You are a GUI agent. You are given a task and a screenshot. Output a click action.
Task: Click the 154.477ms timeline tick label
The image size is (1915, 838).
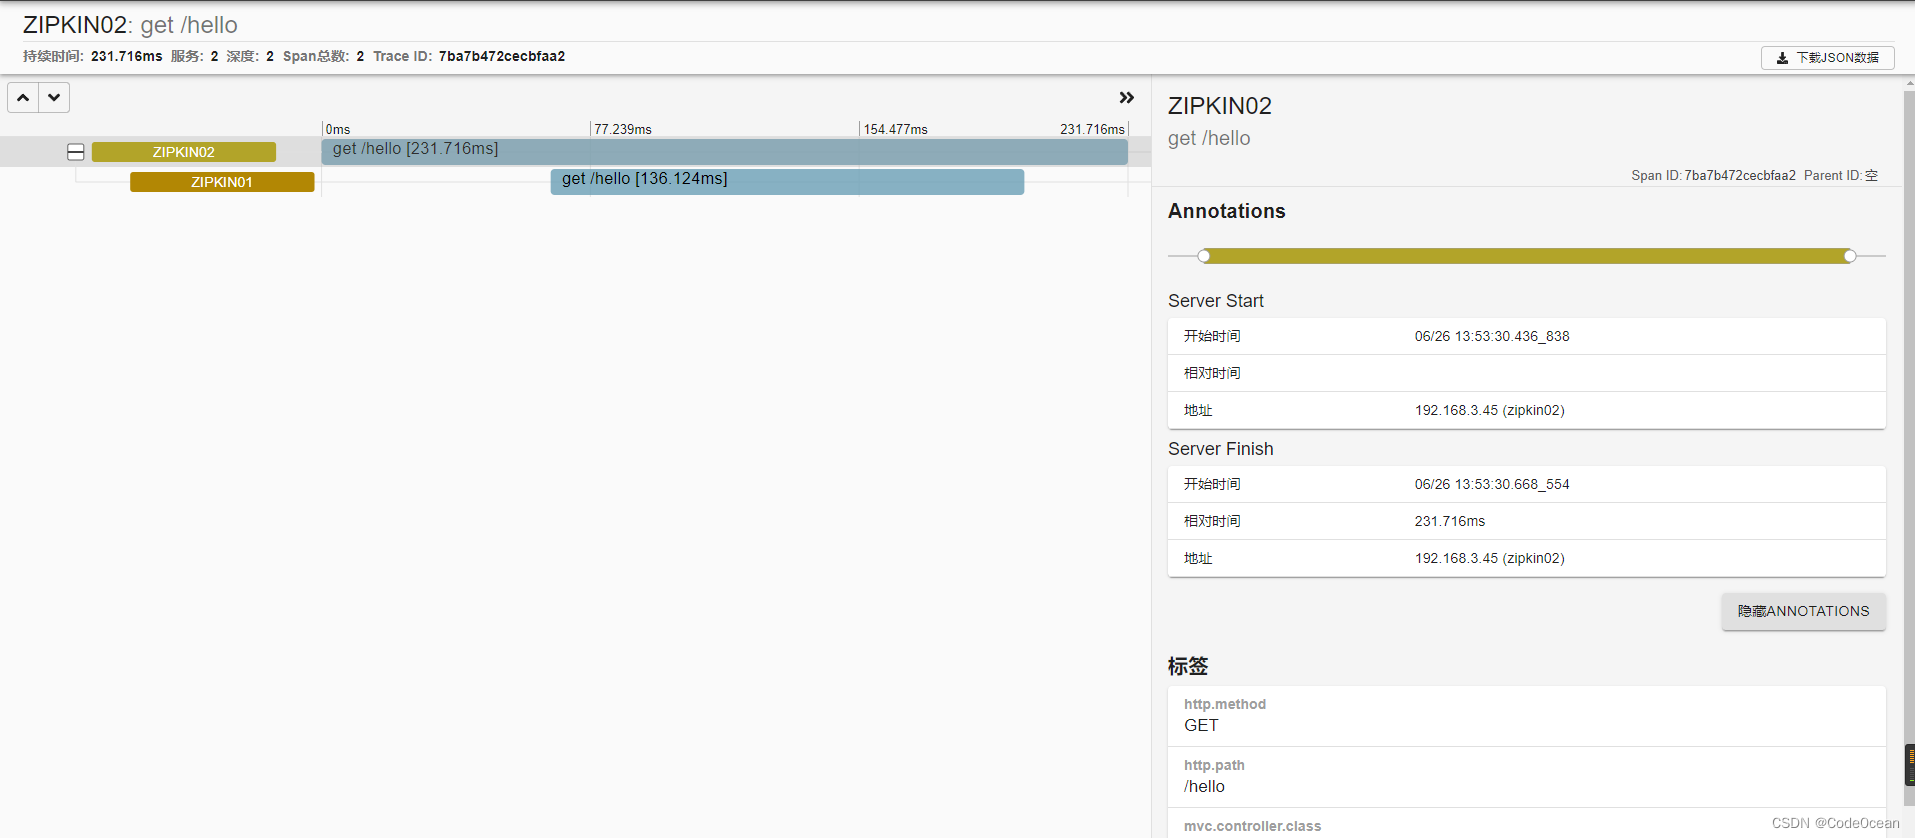pos(896,129)
